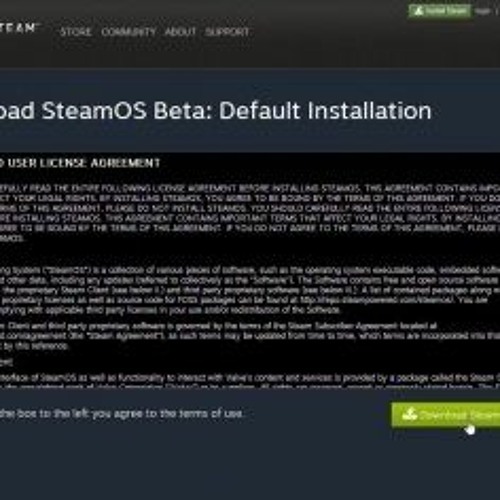This screenshot has width=500, height=500.
Task: Click the login link in the header
Action: (x=482, y=11)
